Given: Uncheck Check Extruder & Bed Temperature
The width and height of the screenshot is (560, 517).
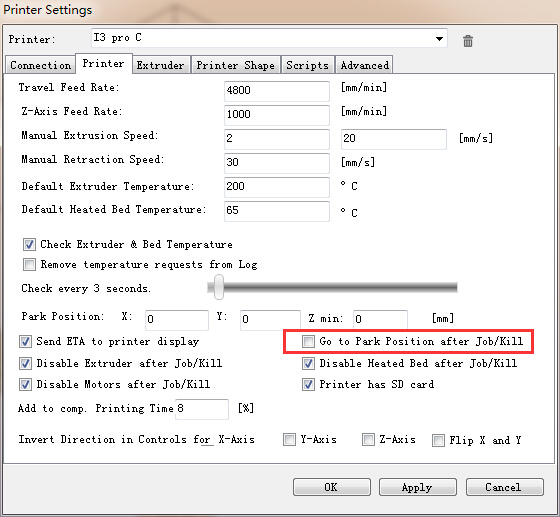Looking at the screenshot, I should [x=29, y=245].
